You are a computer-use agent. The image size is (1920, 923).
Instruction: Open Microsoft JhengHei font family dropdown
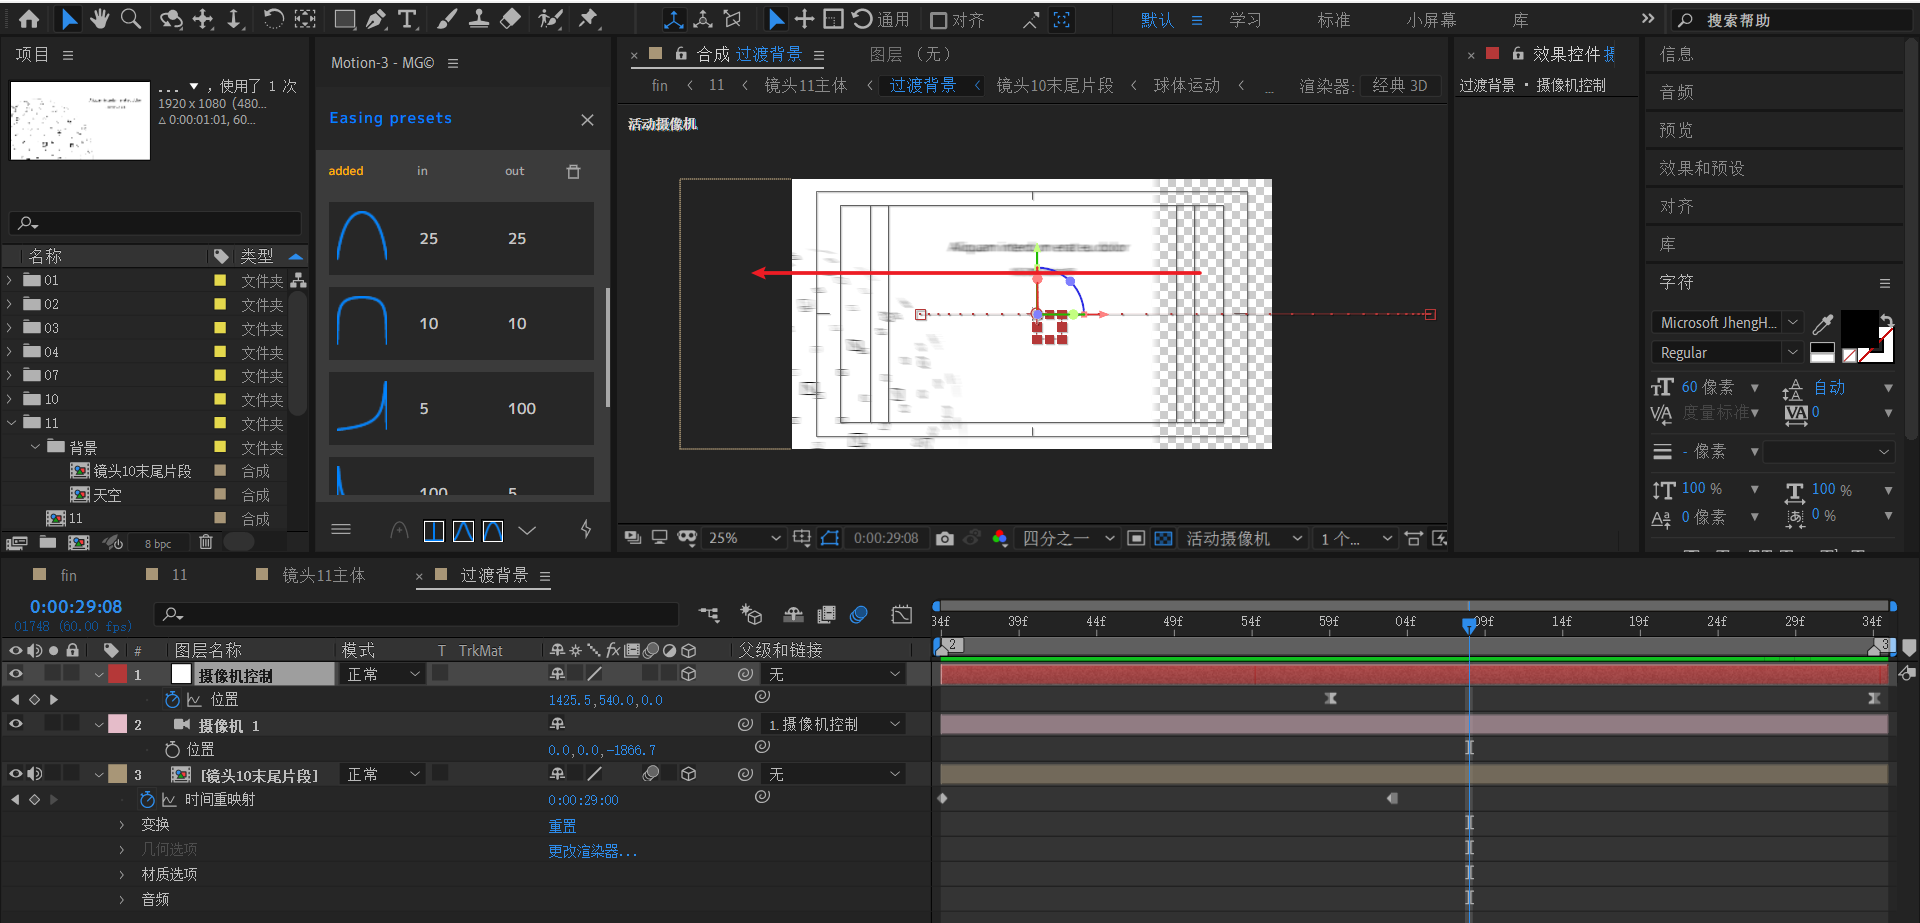pos(1728,323)
